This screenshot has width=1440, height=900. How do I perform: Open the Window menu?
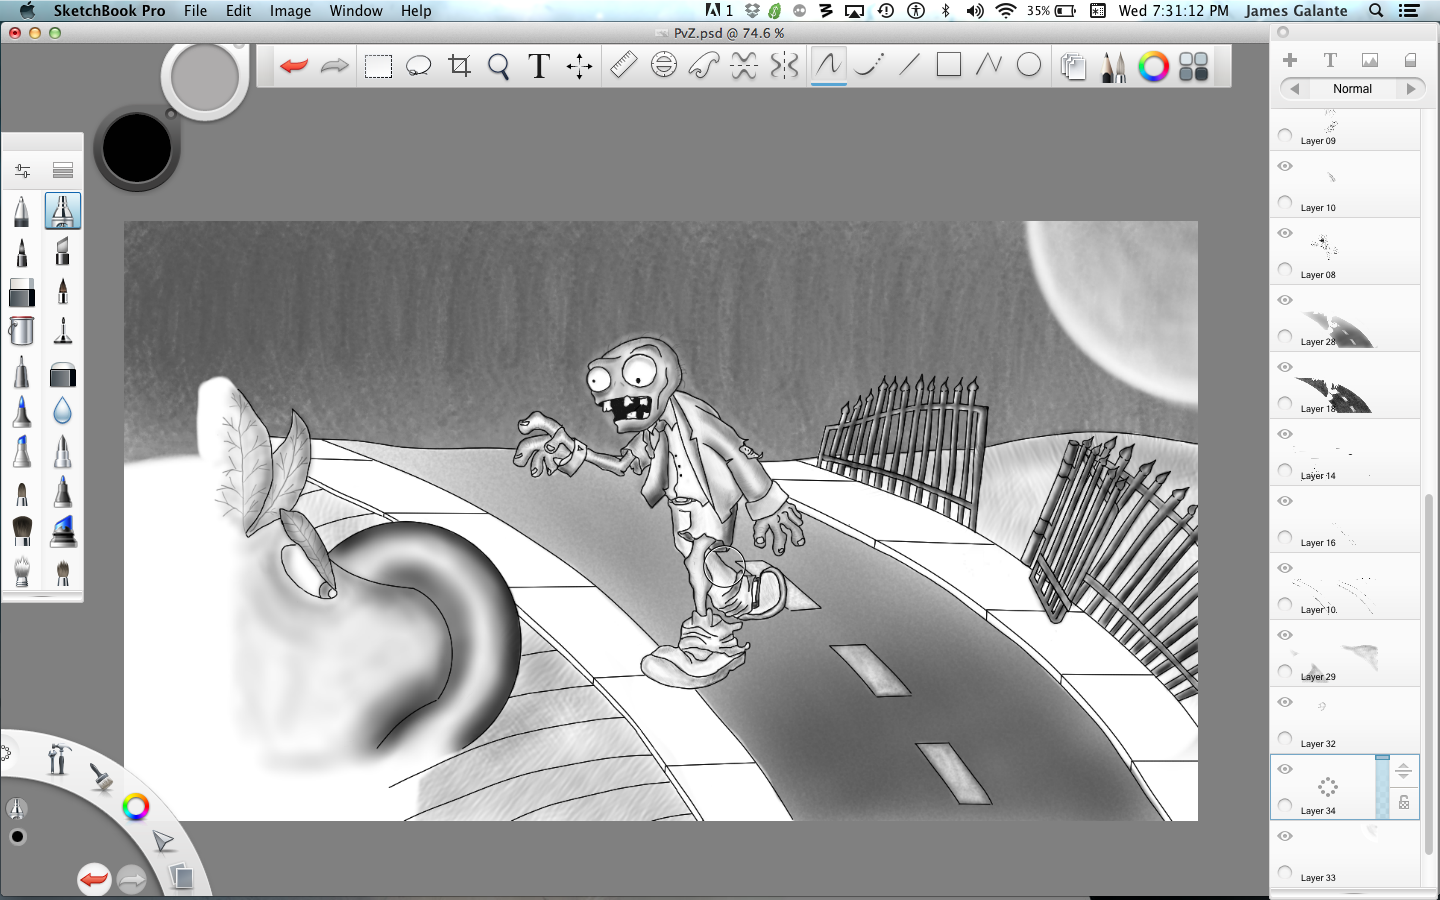[356, 11]
